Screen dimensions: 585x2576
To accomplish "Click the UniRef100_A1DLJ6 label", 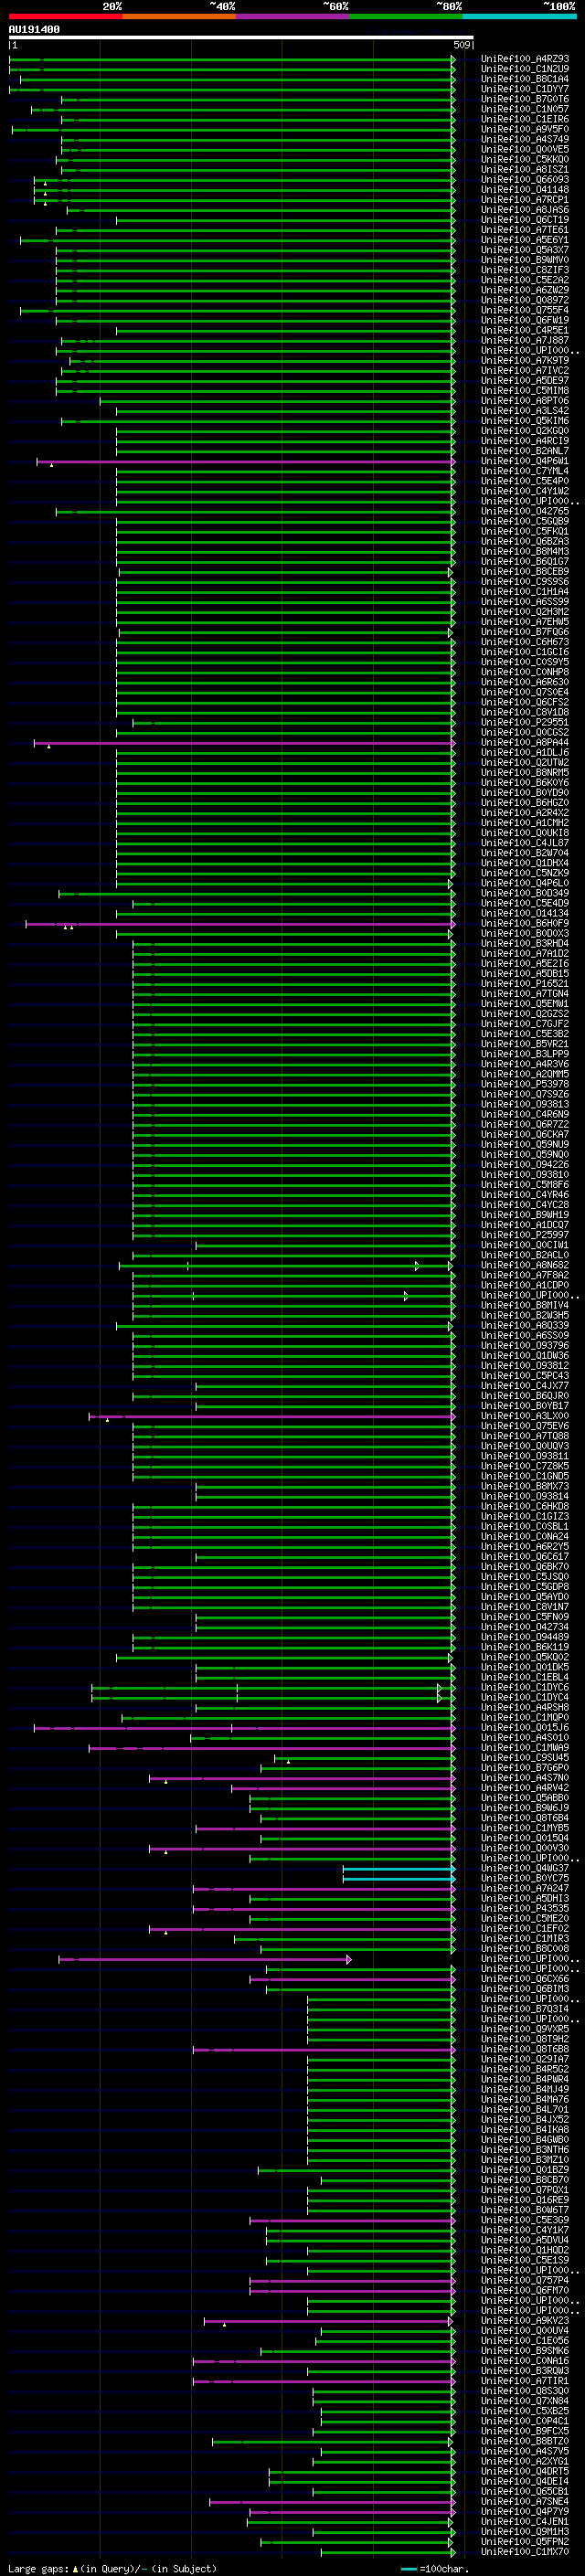I will 525,753.
